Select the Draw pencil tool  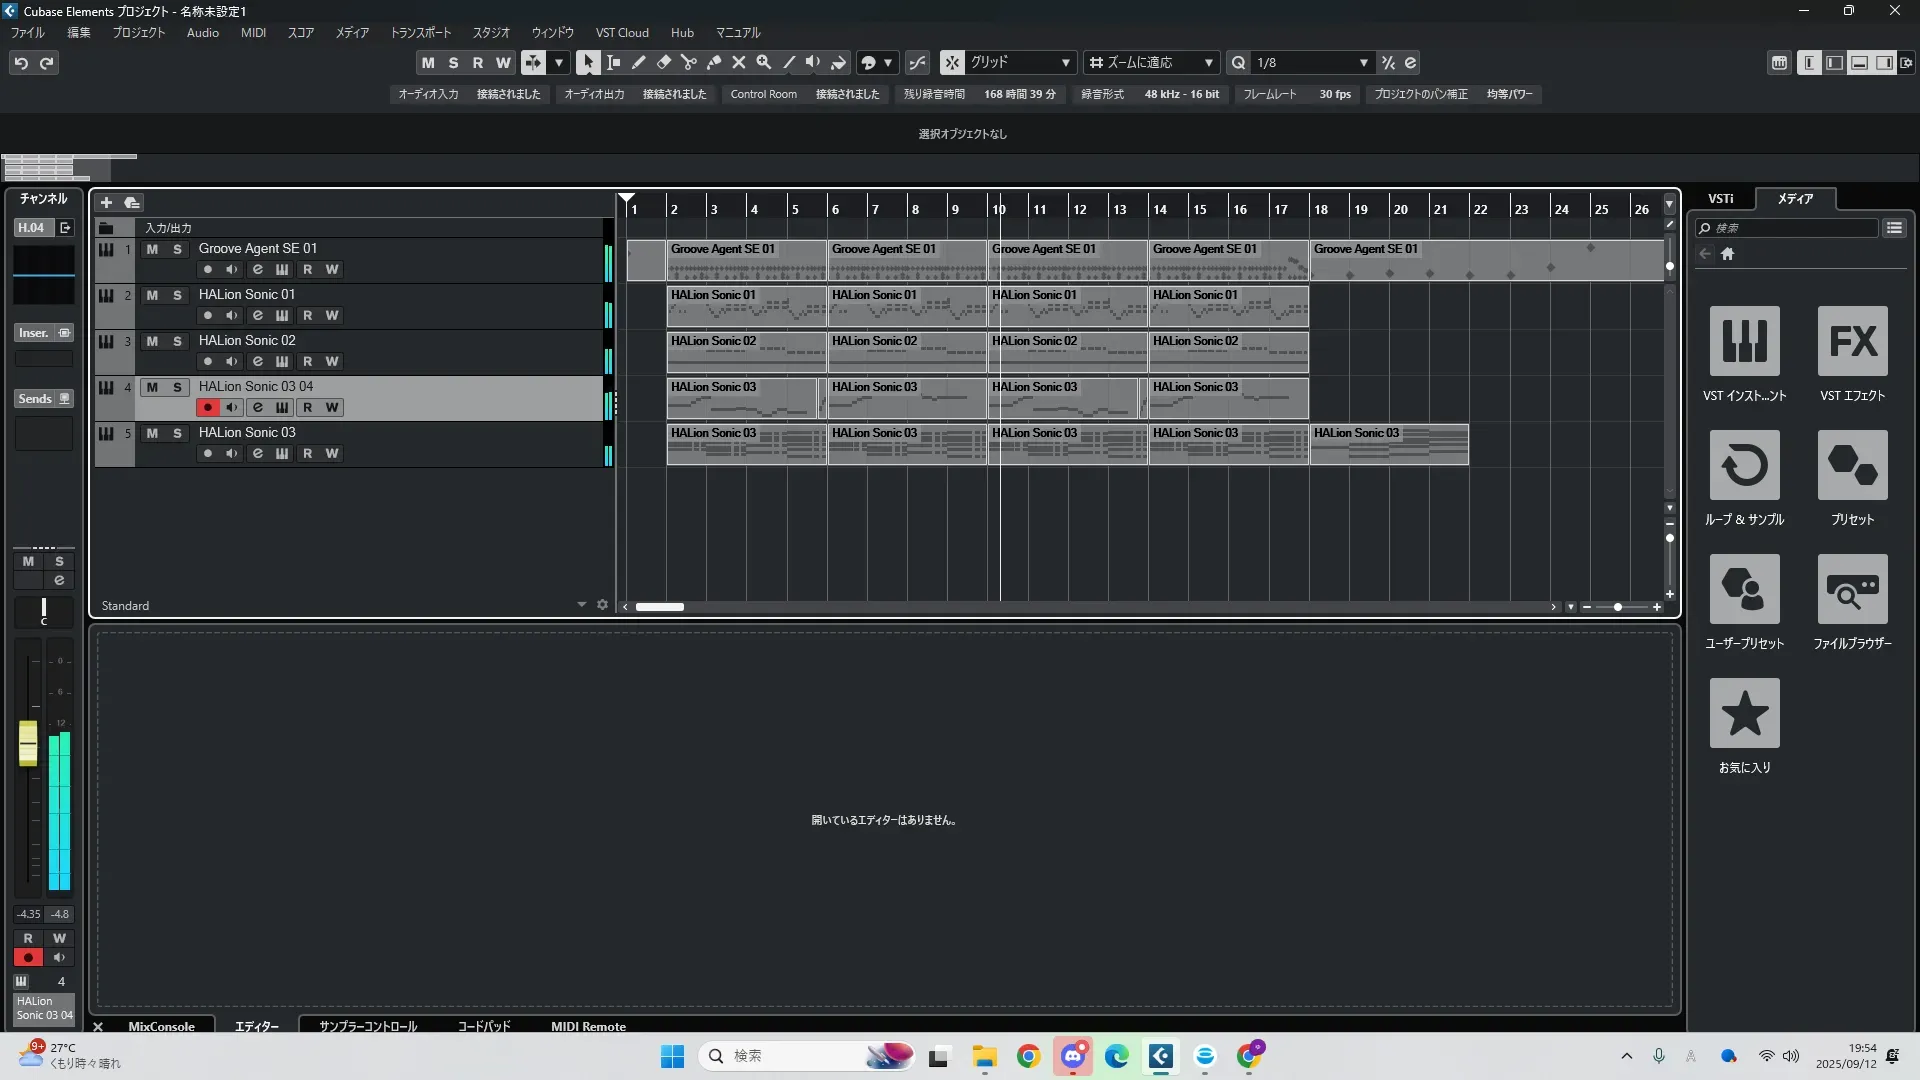(x=638, y=62)
